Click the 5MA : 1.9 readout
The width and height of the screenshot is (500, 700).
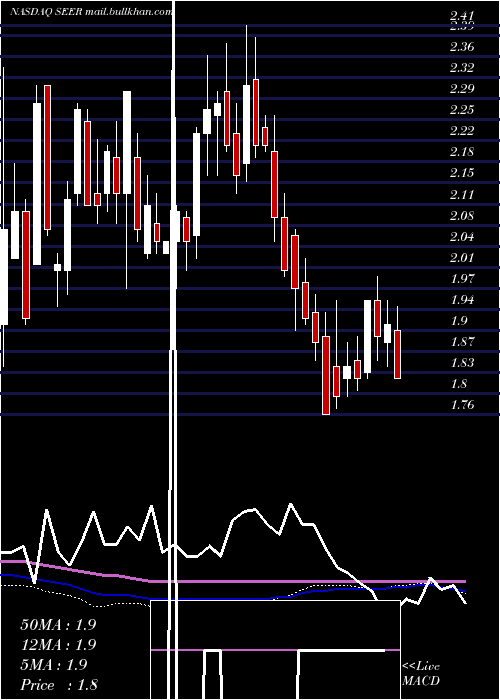[54, 665]
